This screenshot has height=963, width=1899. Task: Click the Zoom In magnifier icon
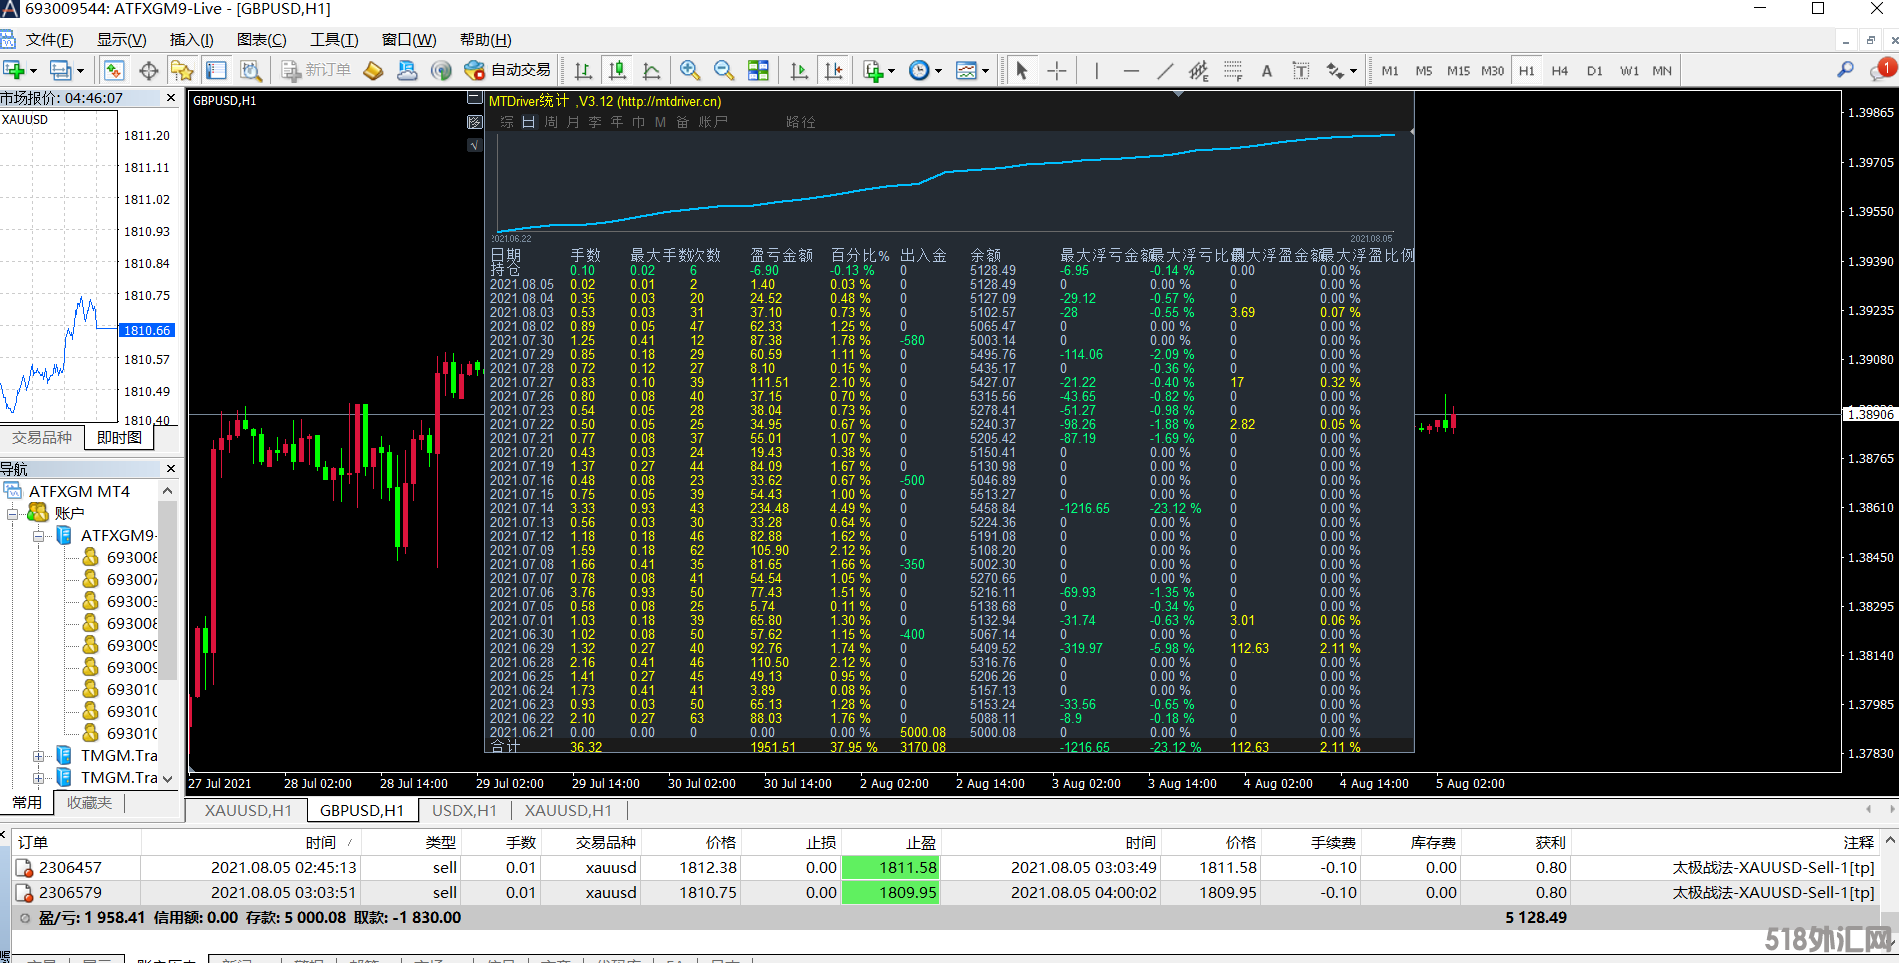[689, 71]
